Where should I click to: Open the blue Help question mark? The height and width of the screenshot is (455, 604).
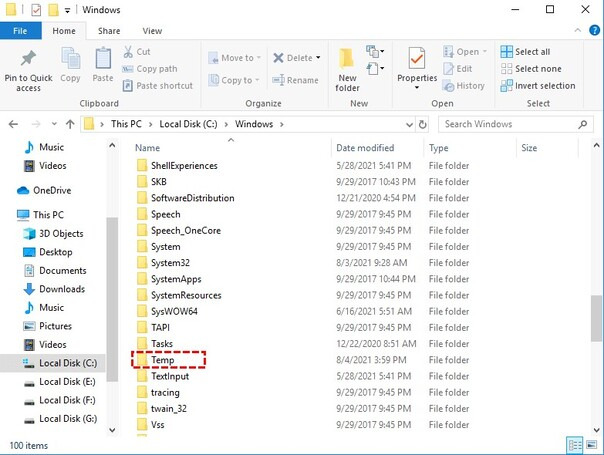(x=594, y=30)
